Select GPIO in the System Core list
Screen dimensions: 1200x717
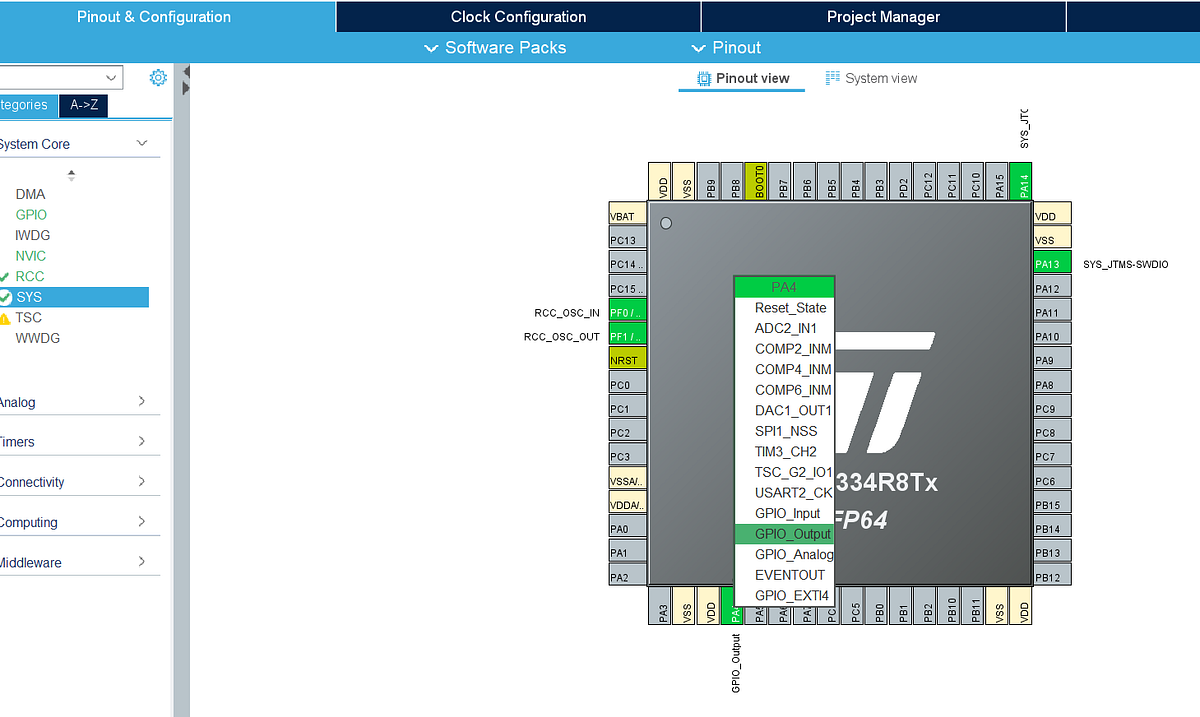click(30, 214)
